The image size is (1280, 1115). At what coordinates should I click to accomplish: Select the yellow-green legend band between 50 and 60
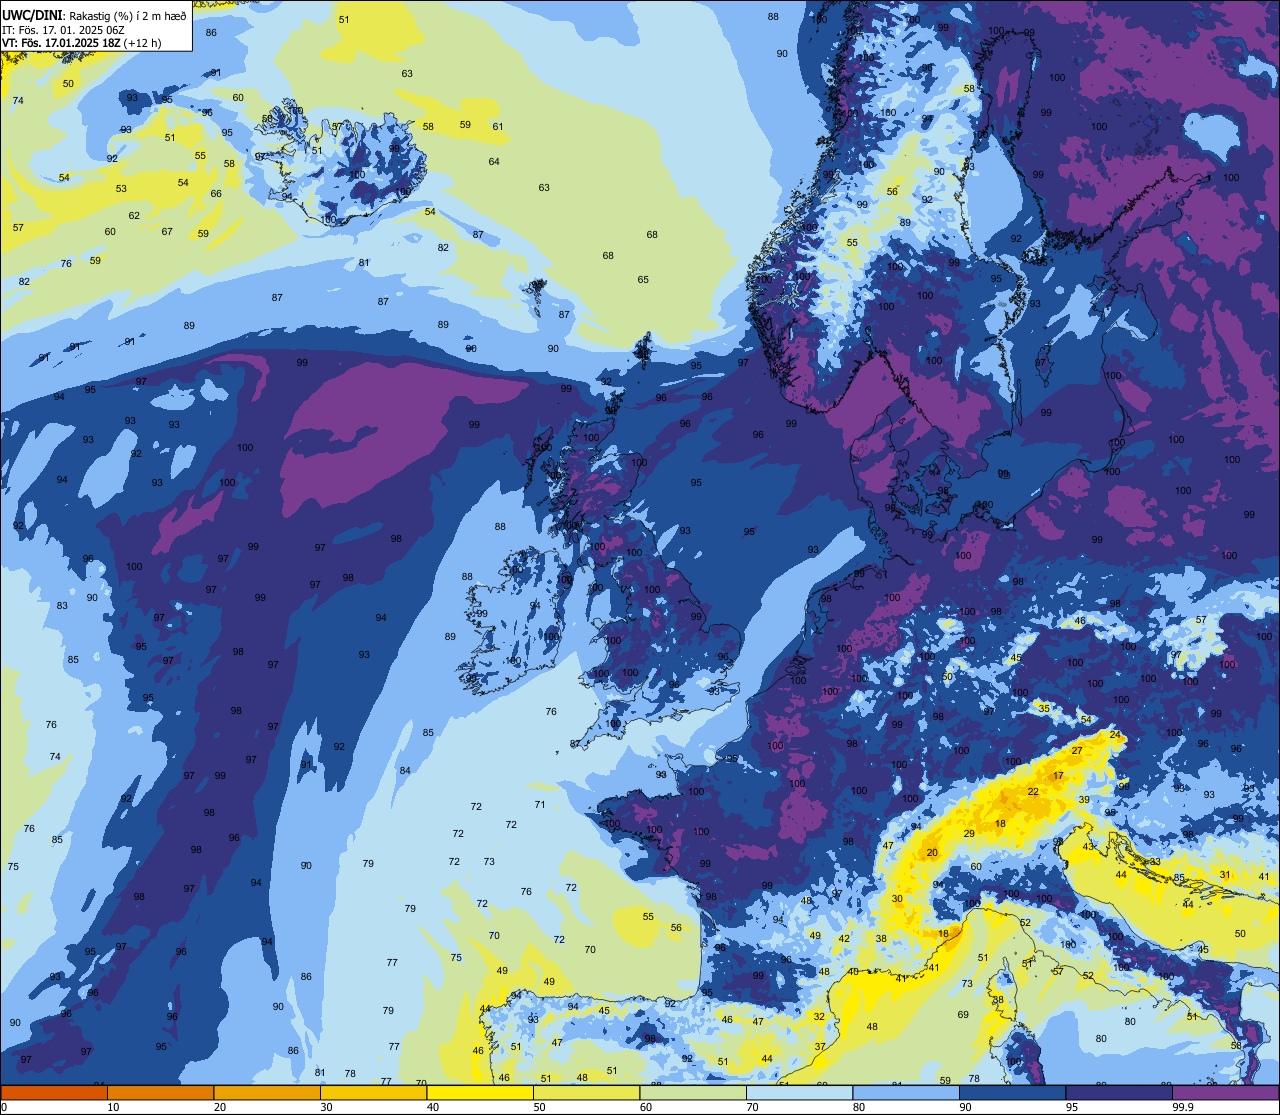tap(586, 1092)
